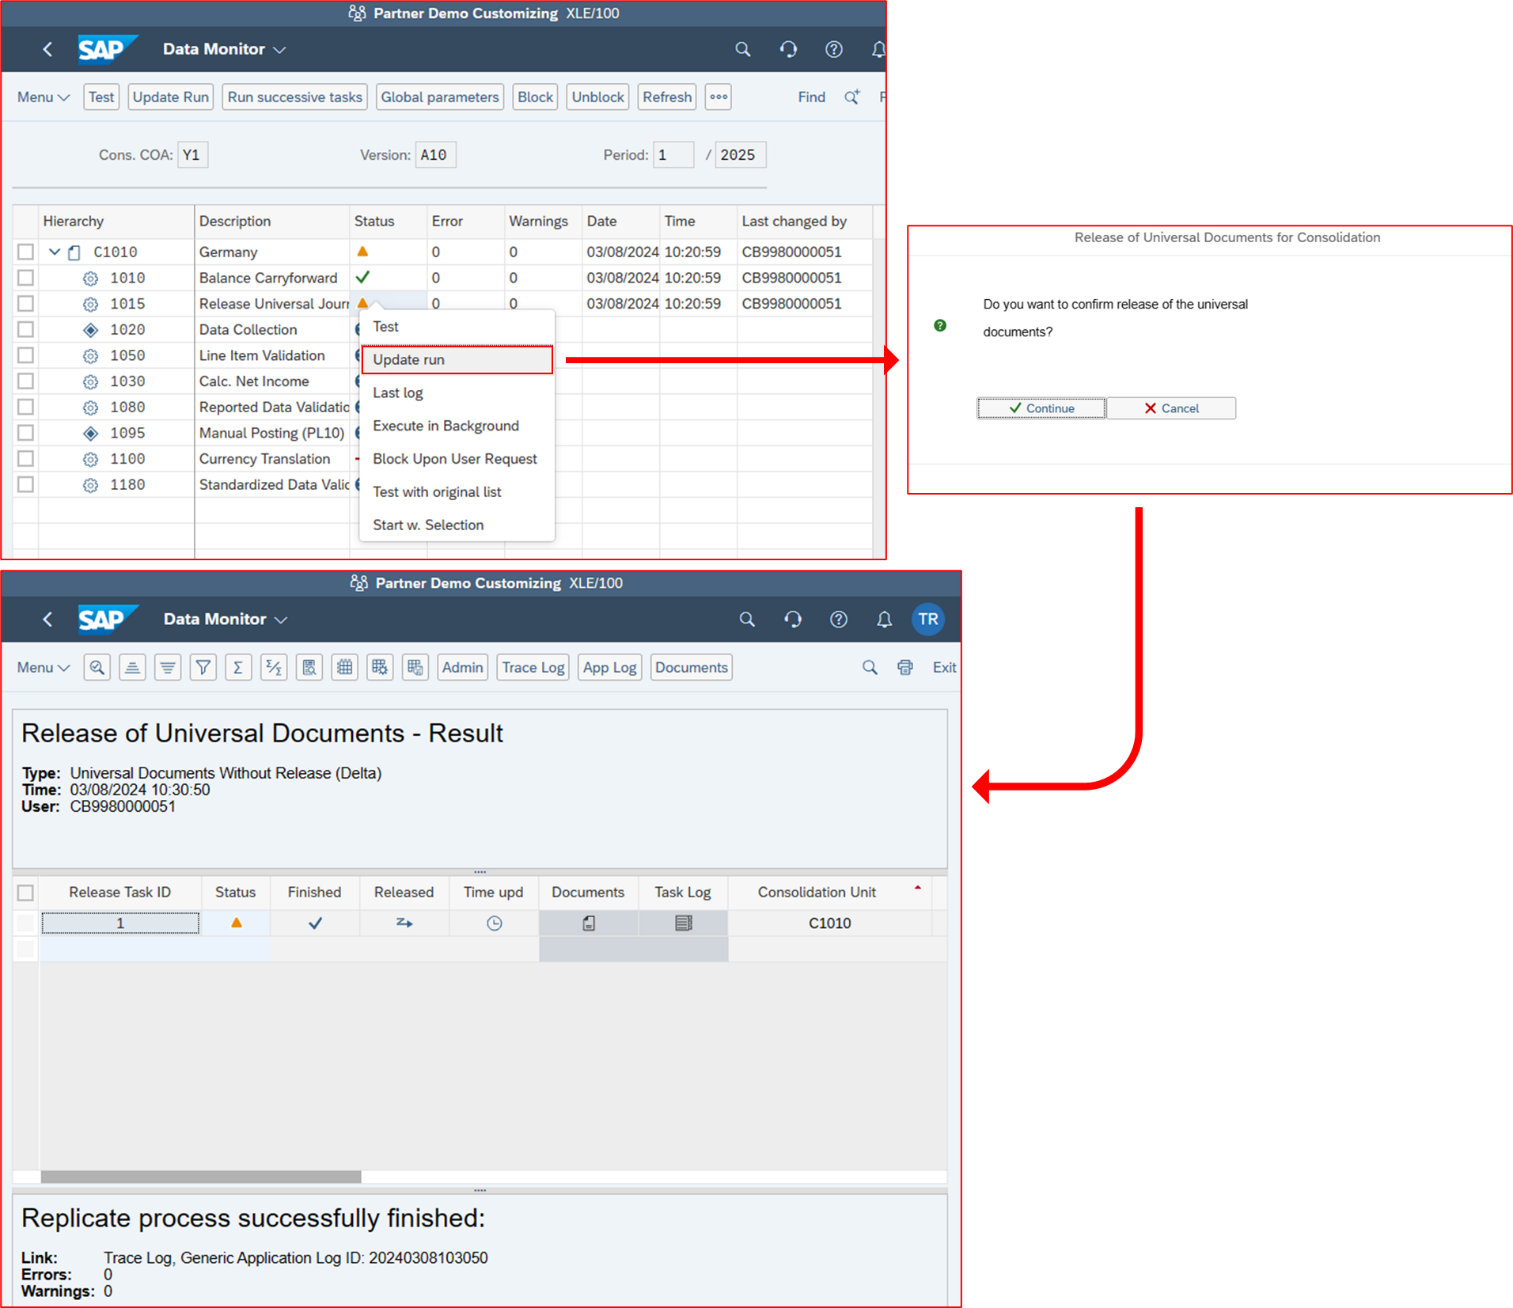
Task: Open Data Monitor title dropdown in Result window
Action: tap(225, 619)
